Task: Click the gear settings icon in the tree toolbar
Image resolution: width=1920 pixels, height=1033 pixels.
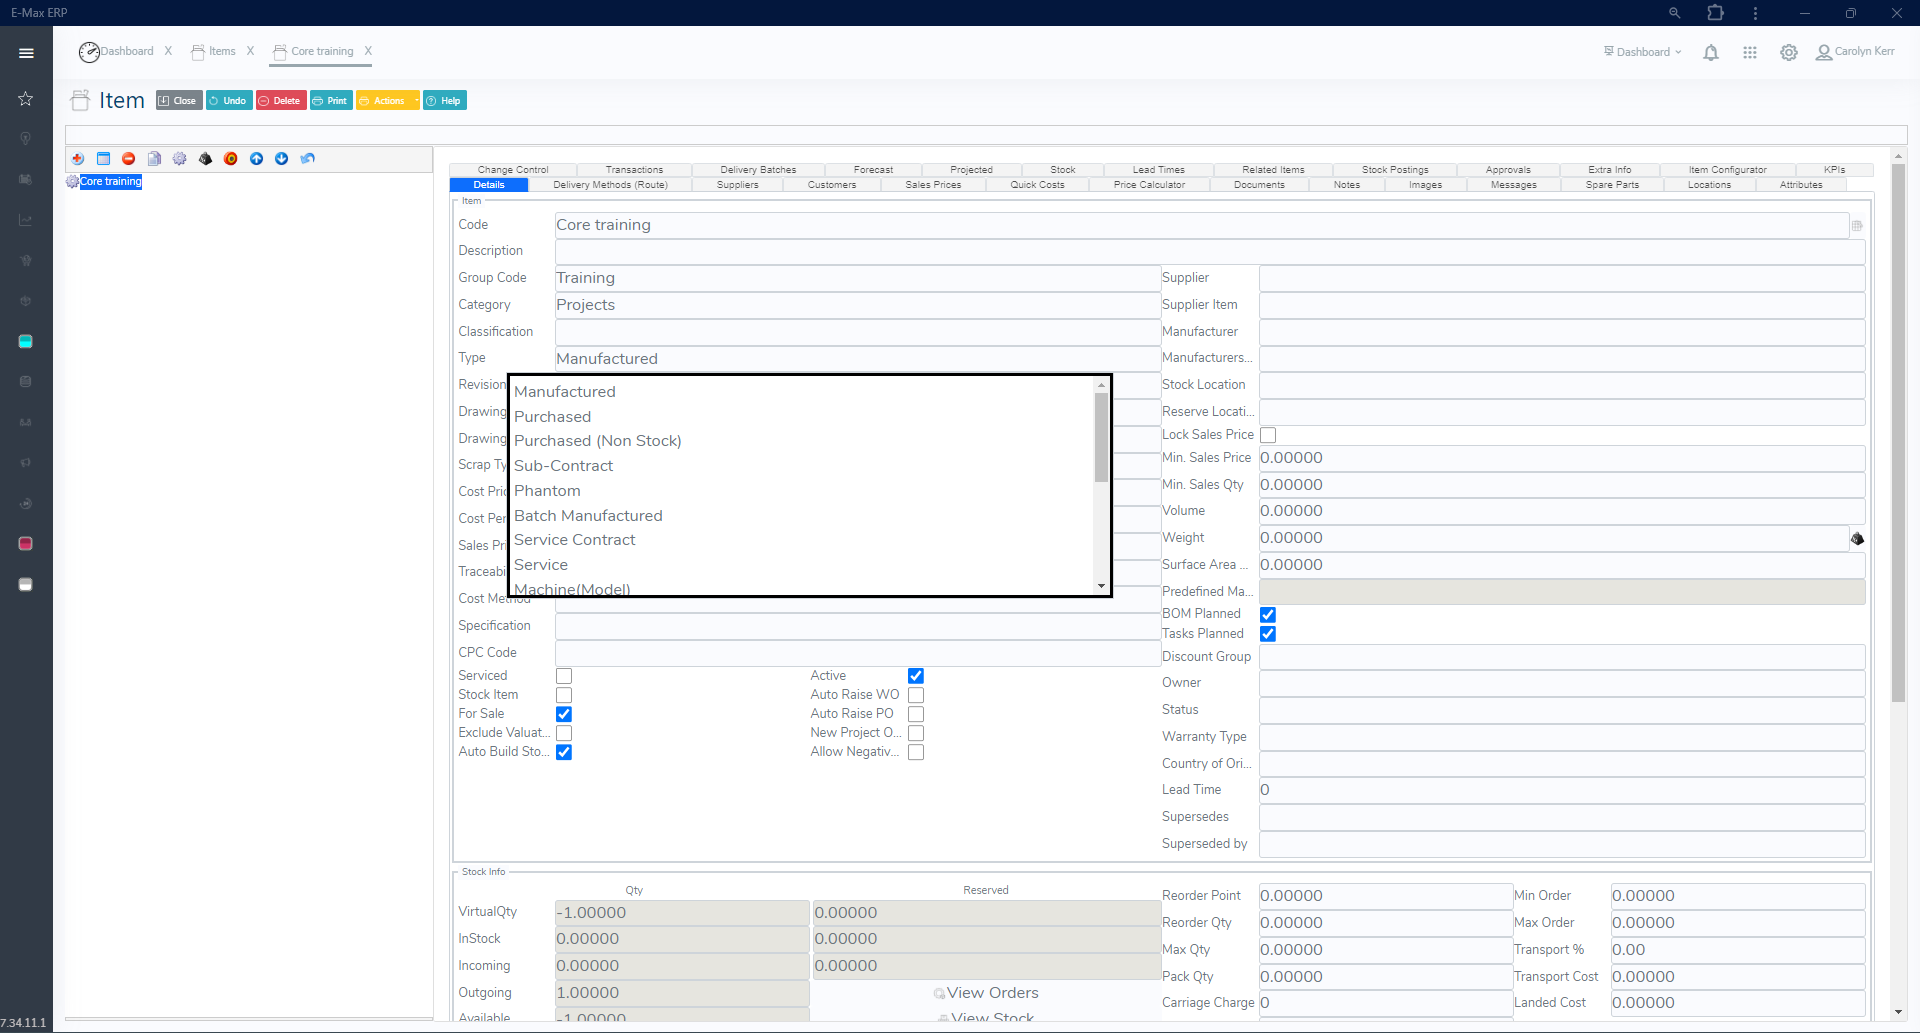Action: click(180, 159)
